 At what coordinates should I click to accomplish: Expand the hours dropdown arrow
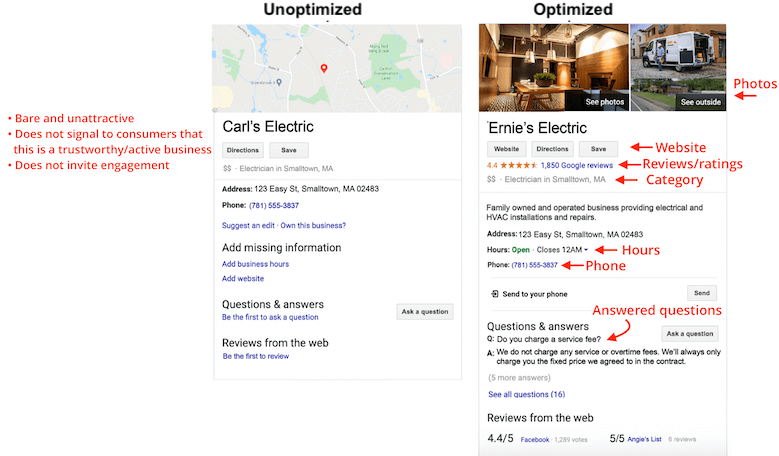pos(586,250)
